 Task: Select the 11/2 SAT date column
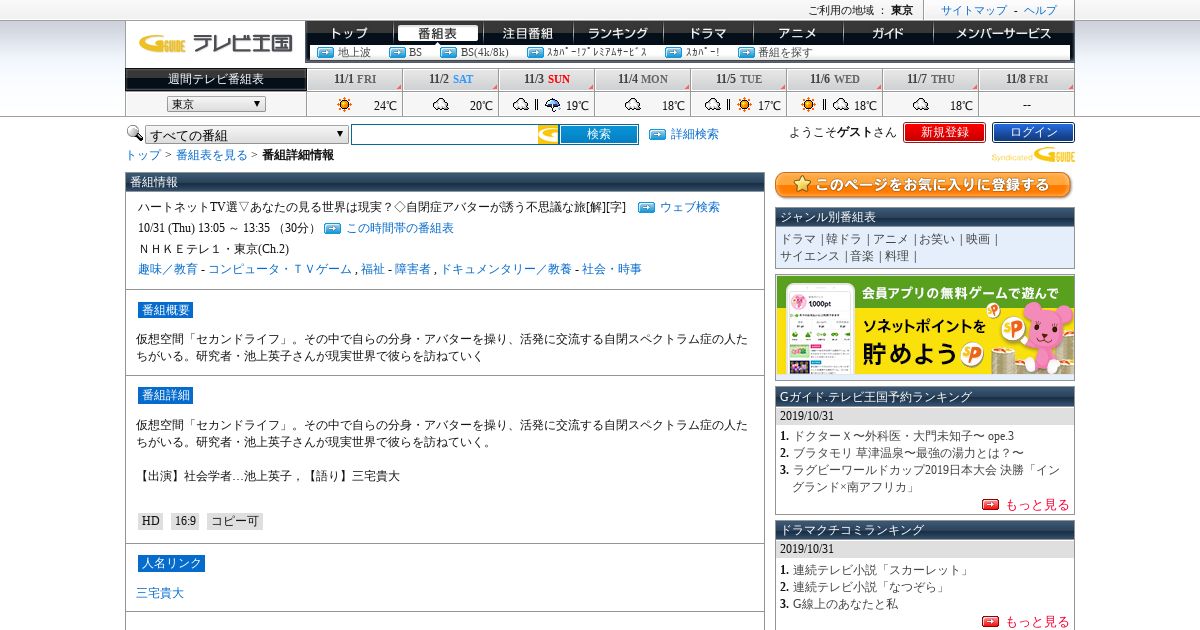point(451,79)
